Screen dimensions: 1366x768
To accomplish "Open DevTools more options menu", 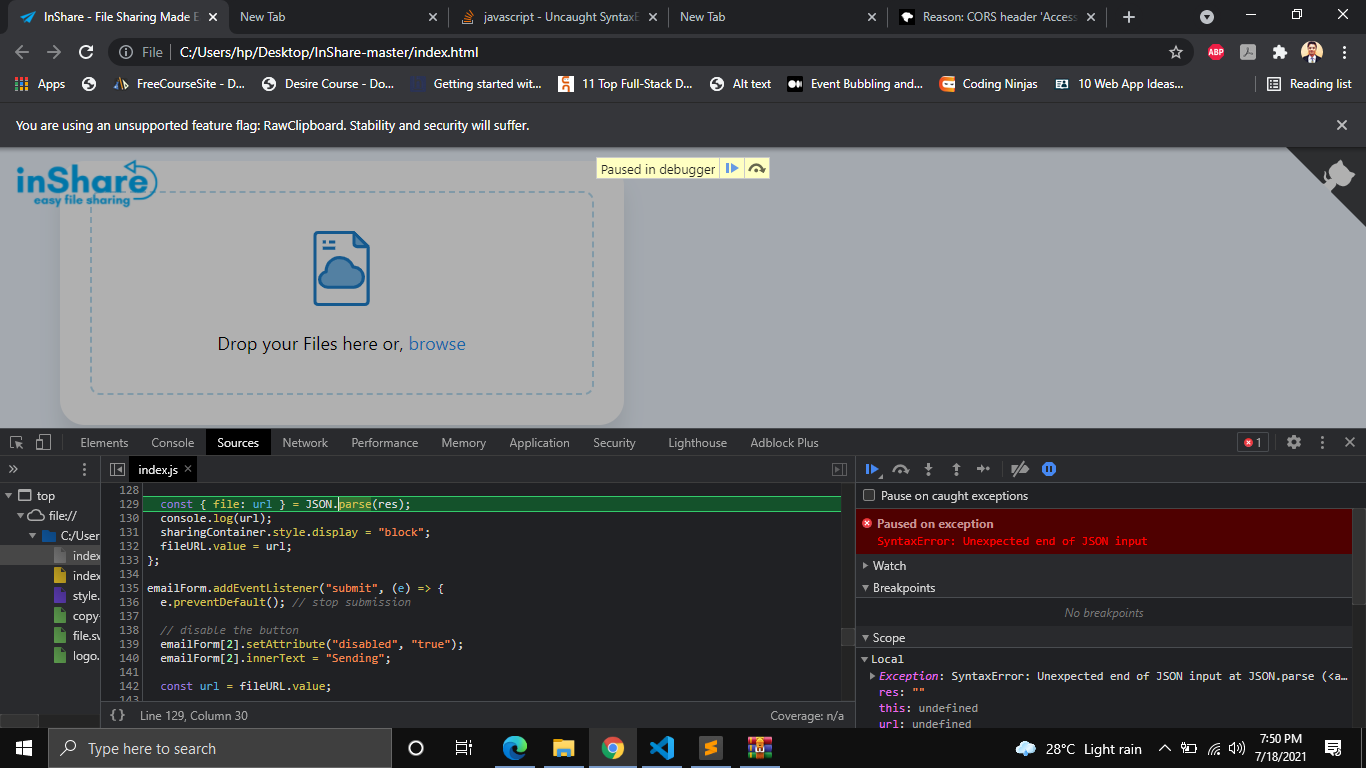I will (1322, 442).
